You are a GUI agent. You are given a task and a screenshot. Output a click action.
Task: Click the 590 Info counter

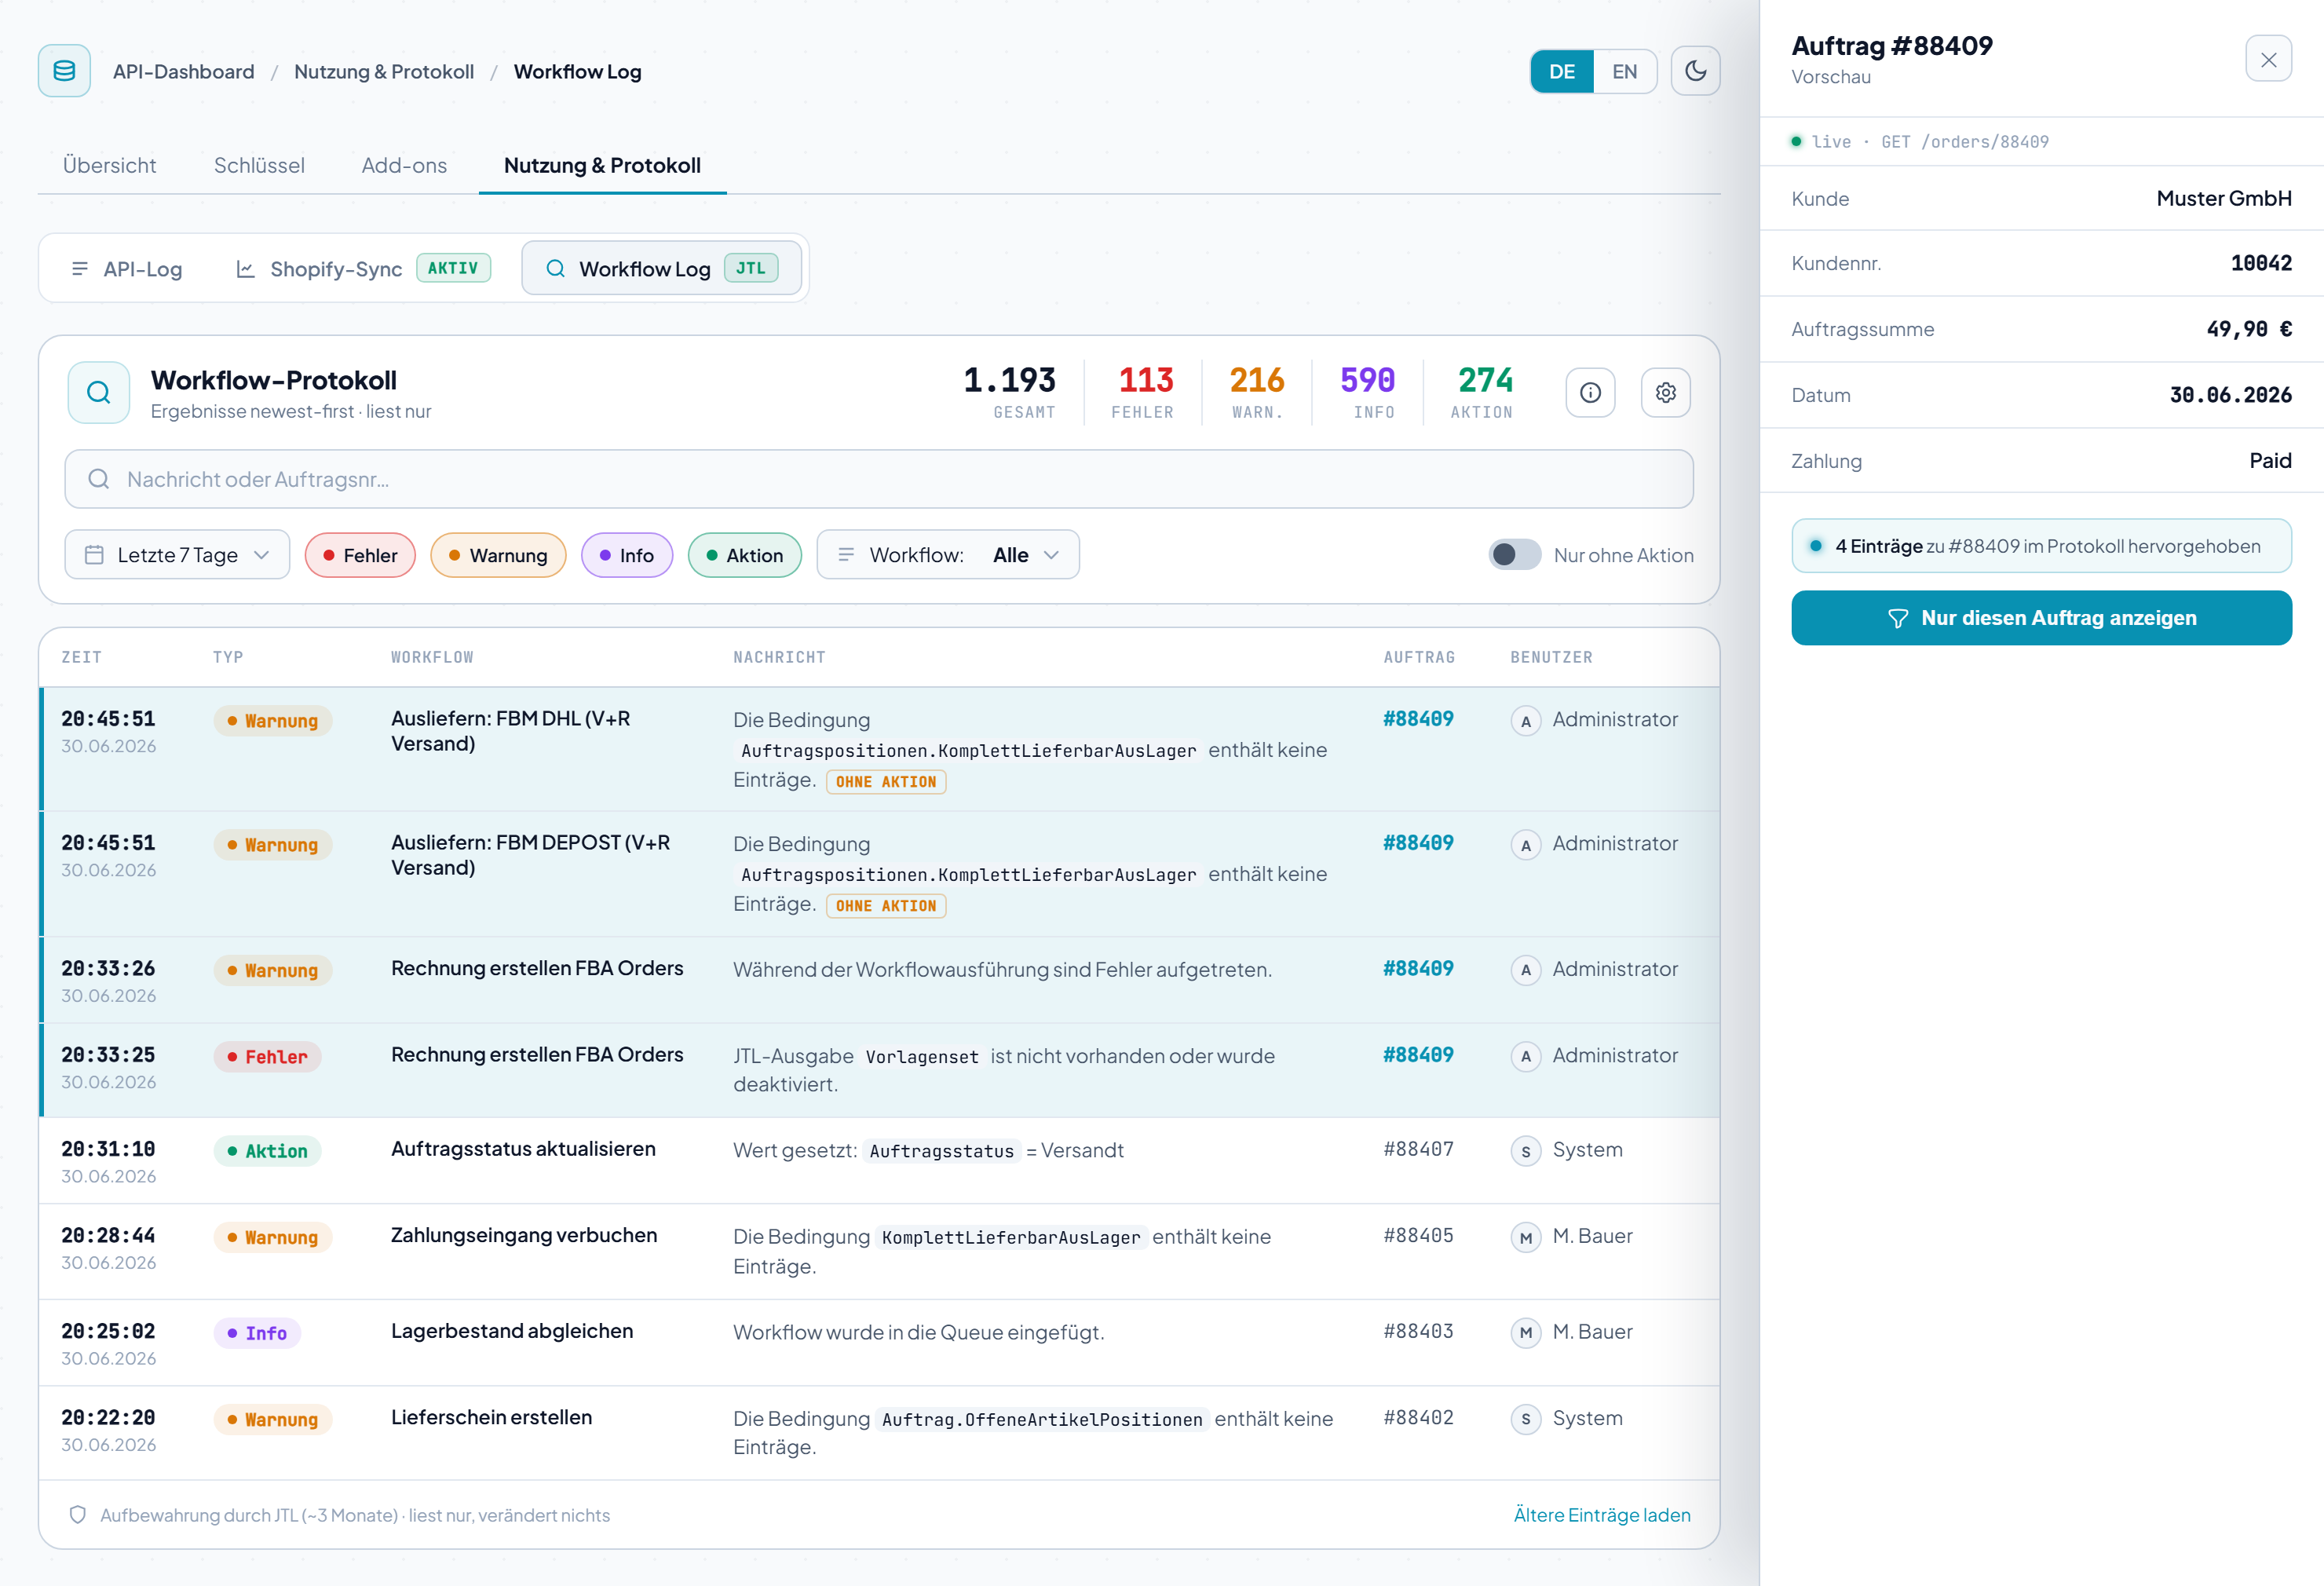click(1367, 392)
